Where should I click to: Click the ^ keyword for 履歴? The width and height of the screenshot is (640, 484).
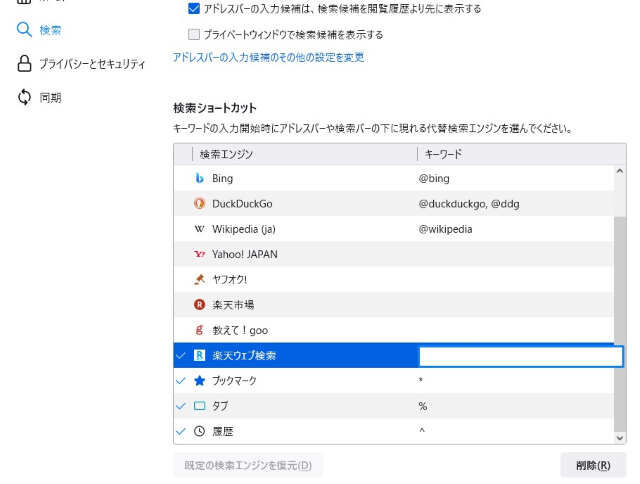422,430
